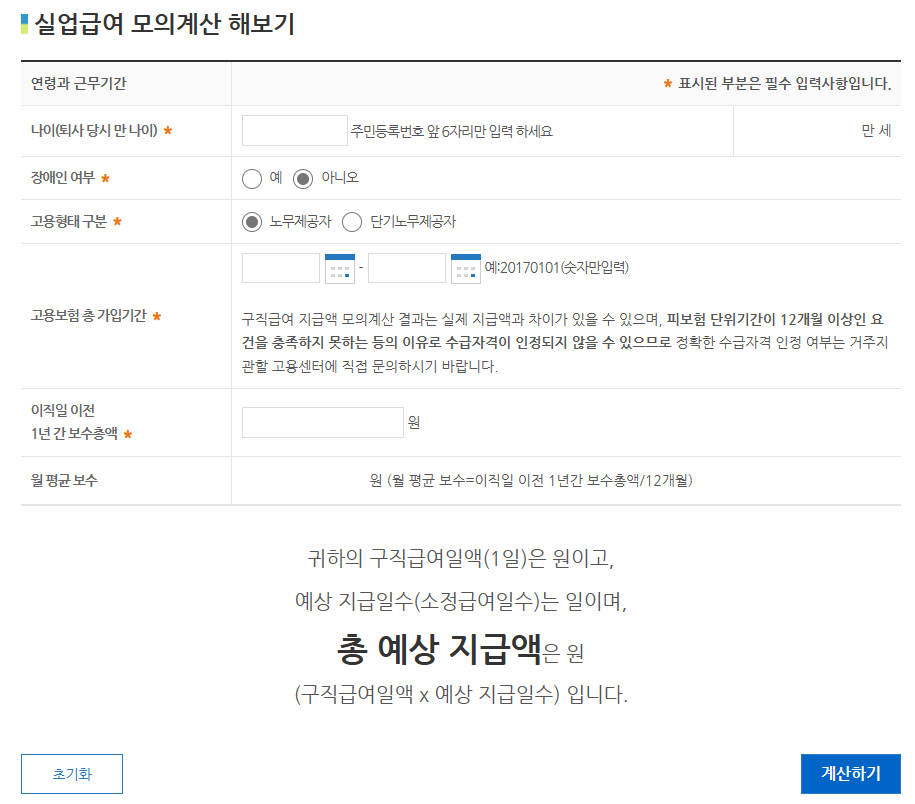Viewport: 915px width, 804px height.
Task: Click the age input field for 나이
Action: click(x=294, y=131)
